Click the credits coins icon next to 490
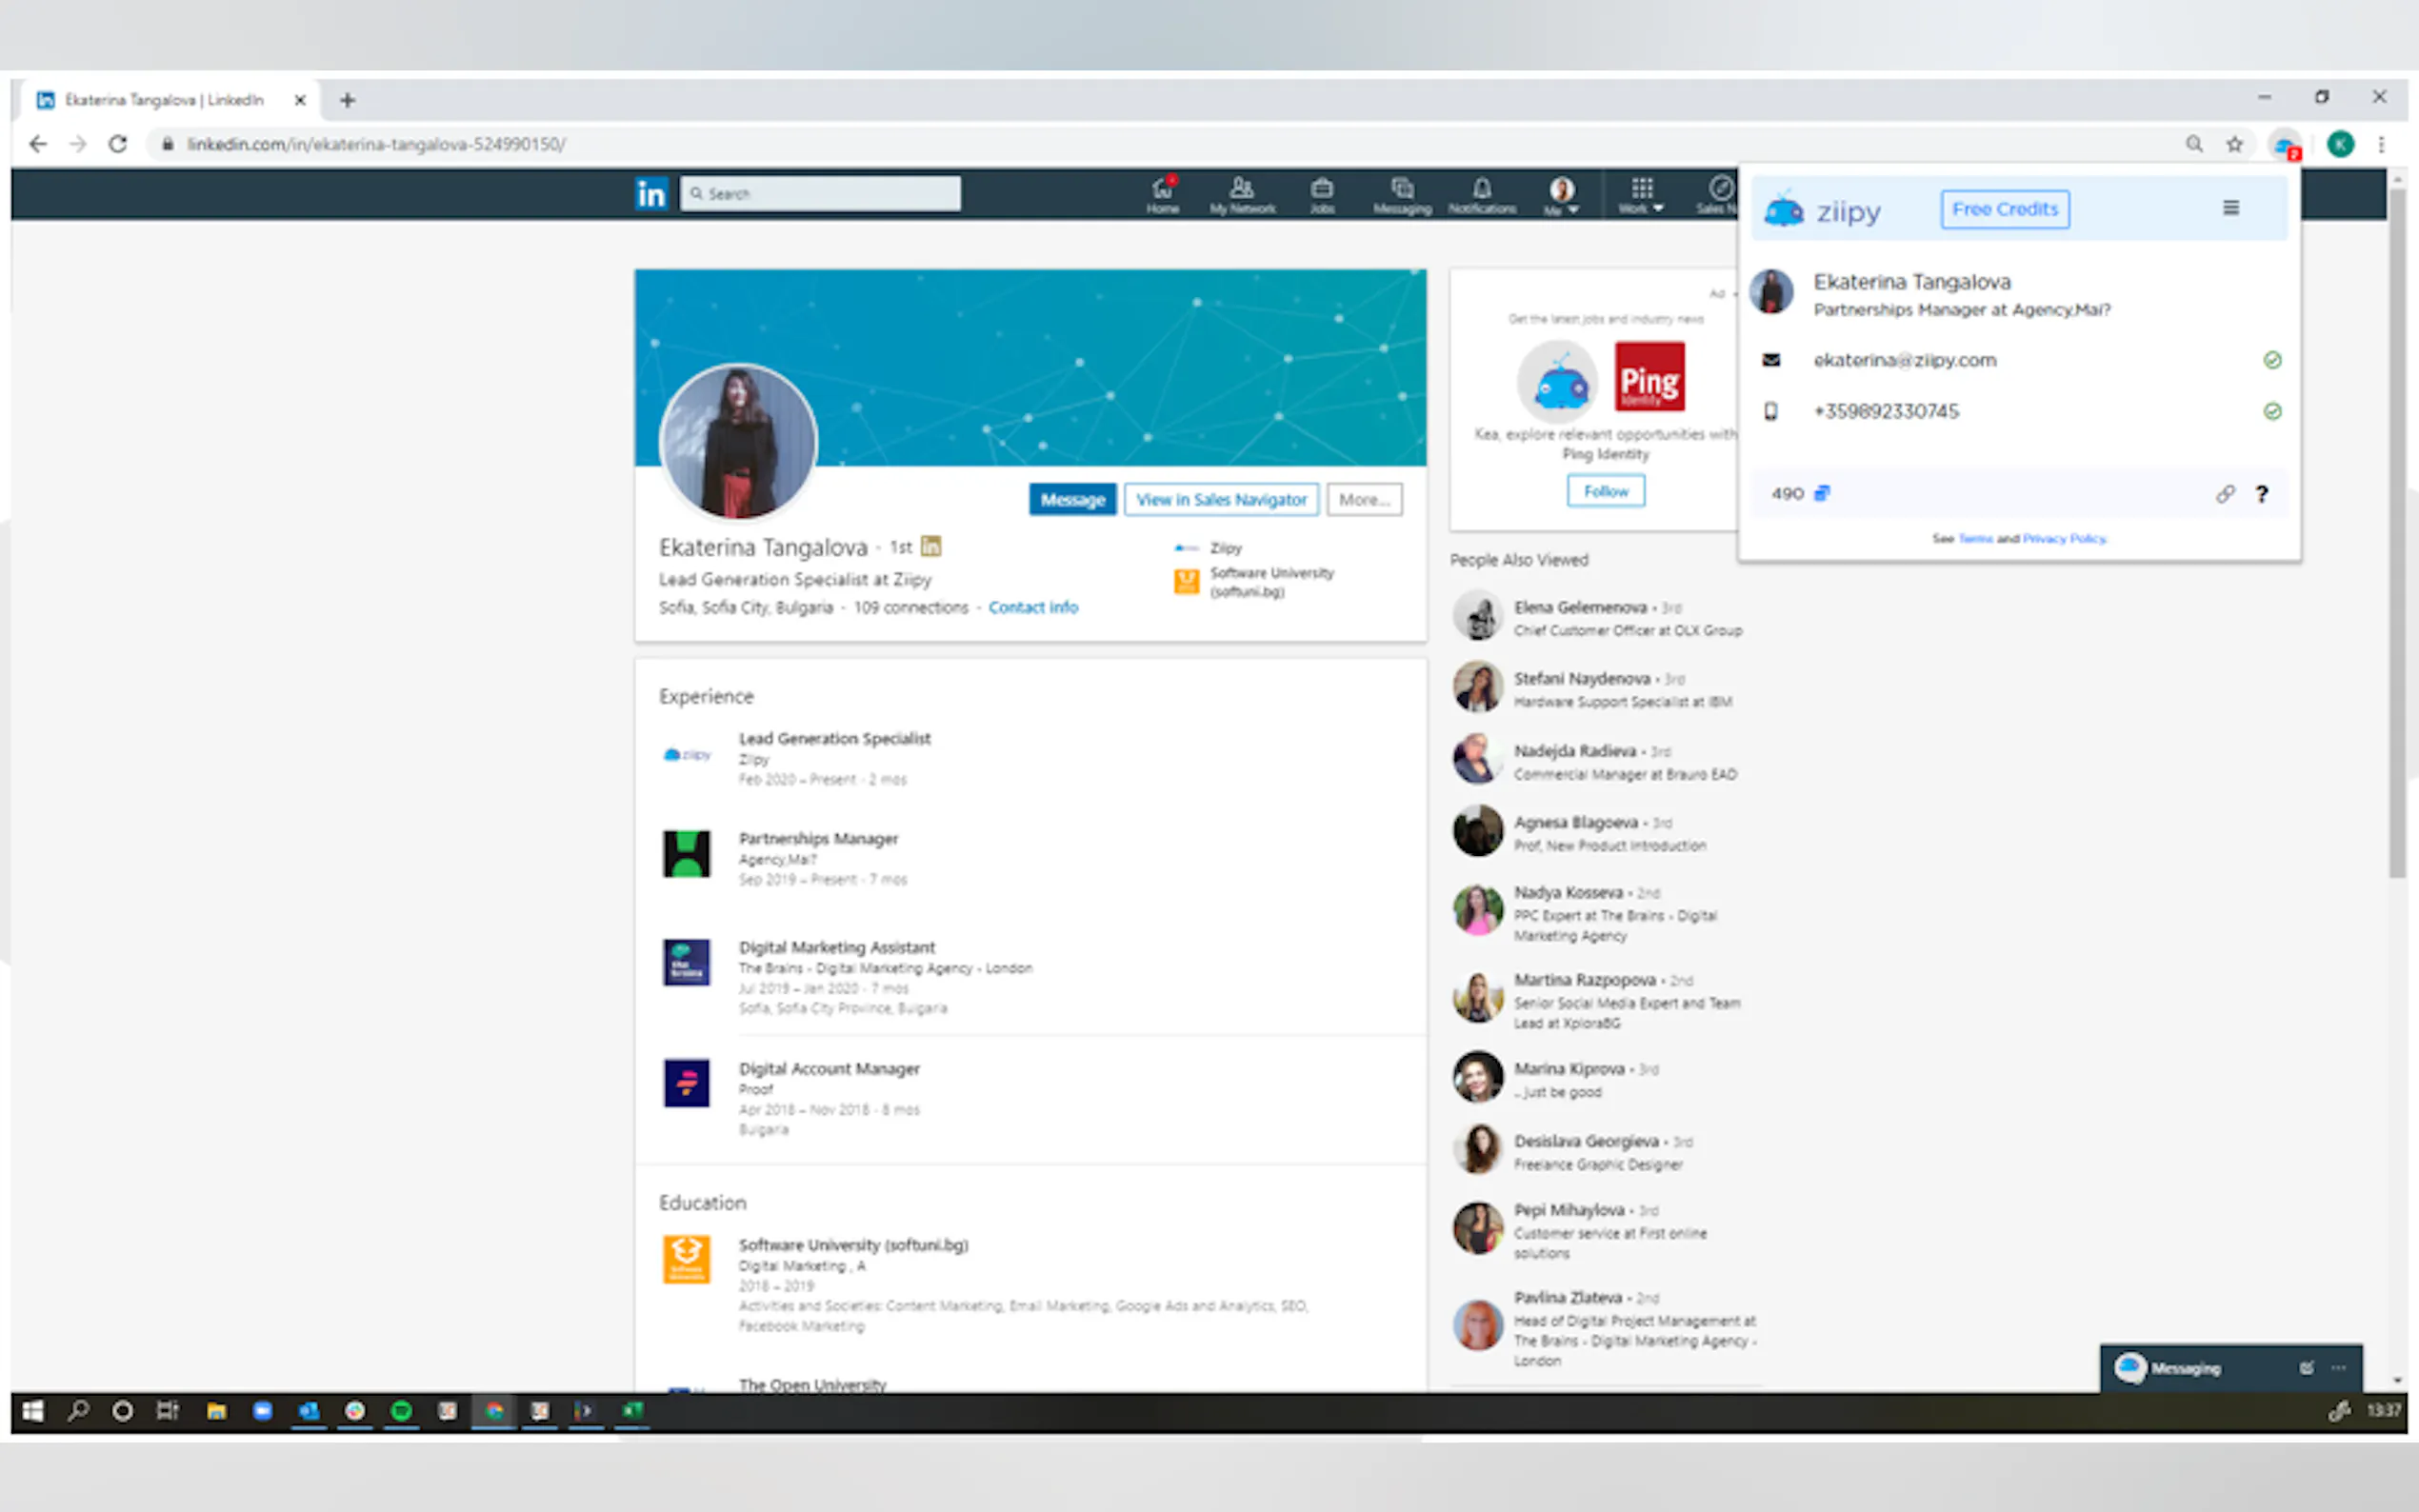 pos(1822,493)
